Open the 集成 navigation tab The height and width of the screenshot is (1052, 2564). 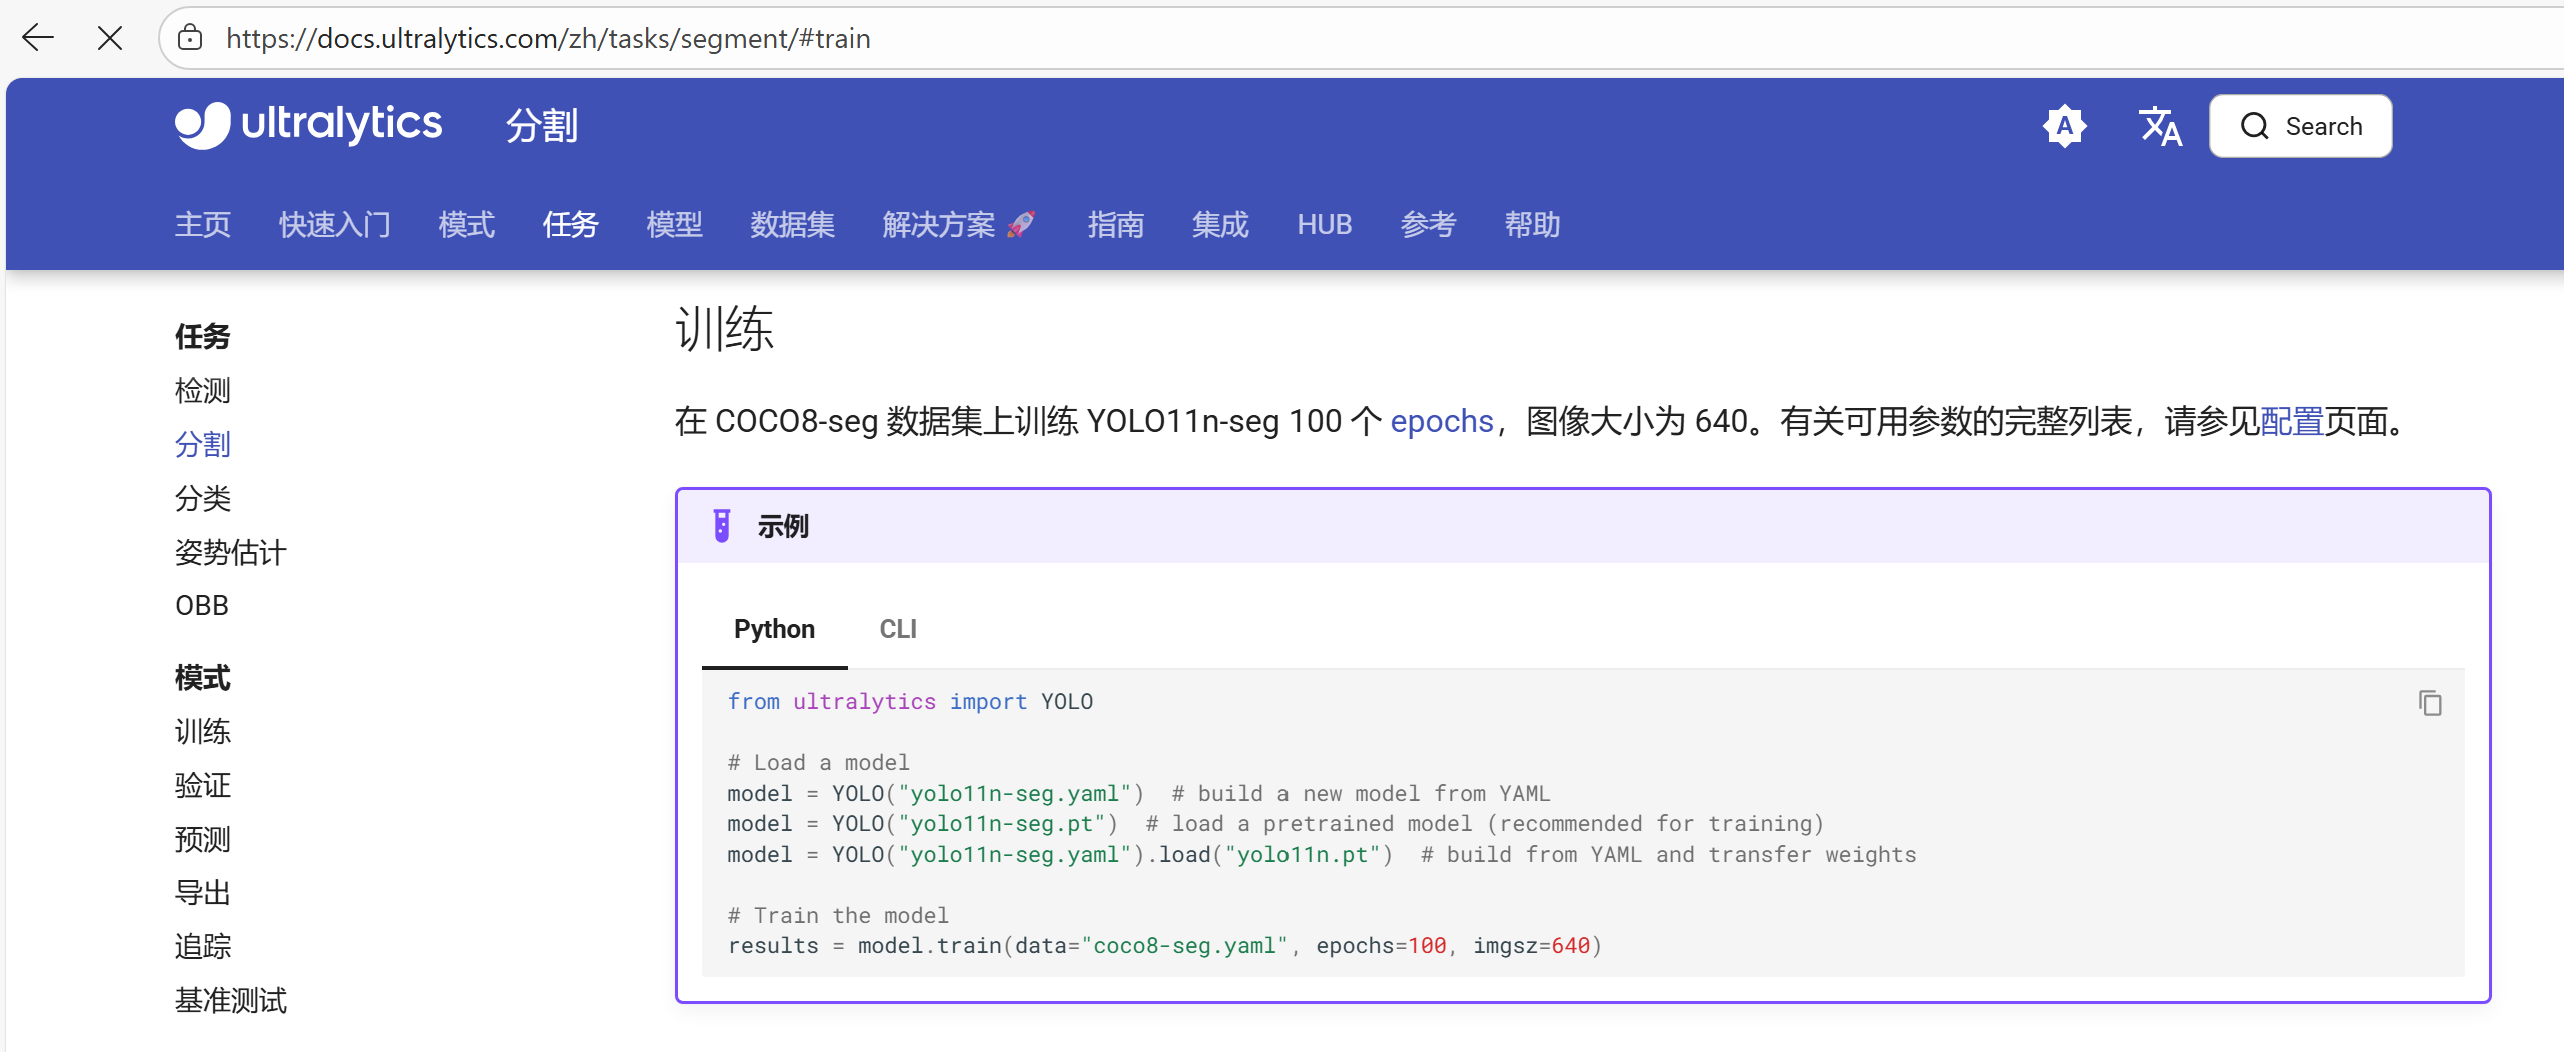click(1220, 225)
